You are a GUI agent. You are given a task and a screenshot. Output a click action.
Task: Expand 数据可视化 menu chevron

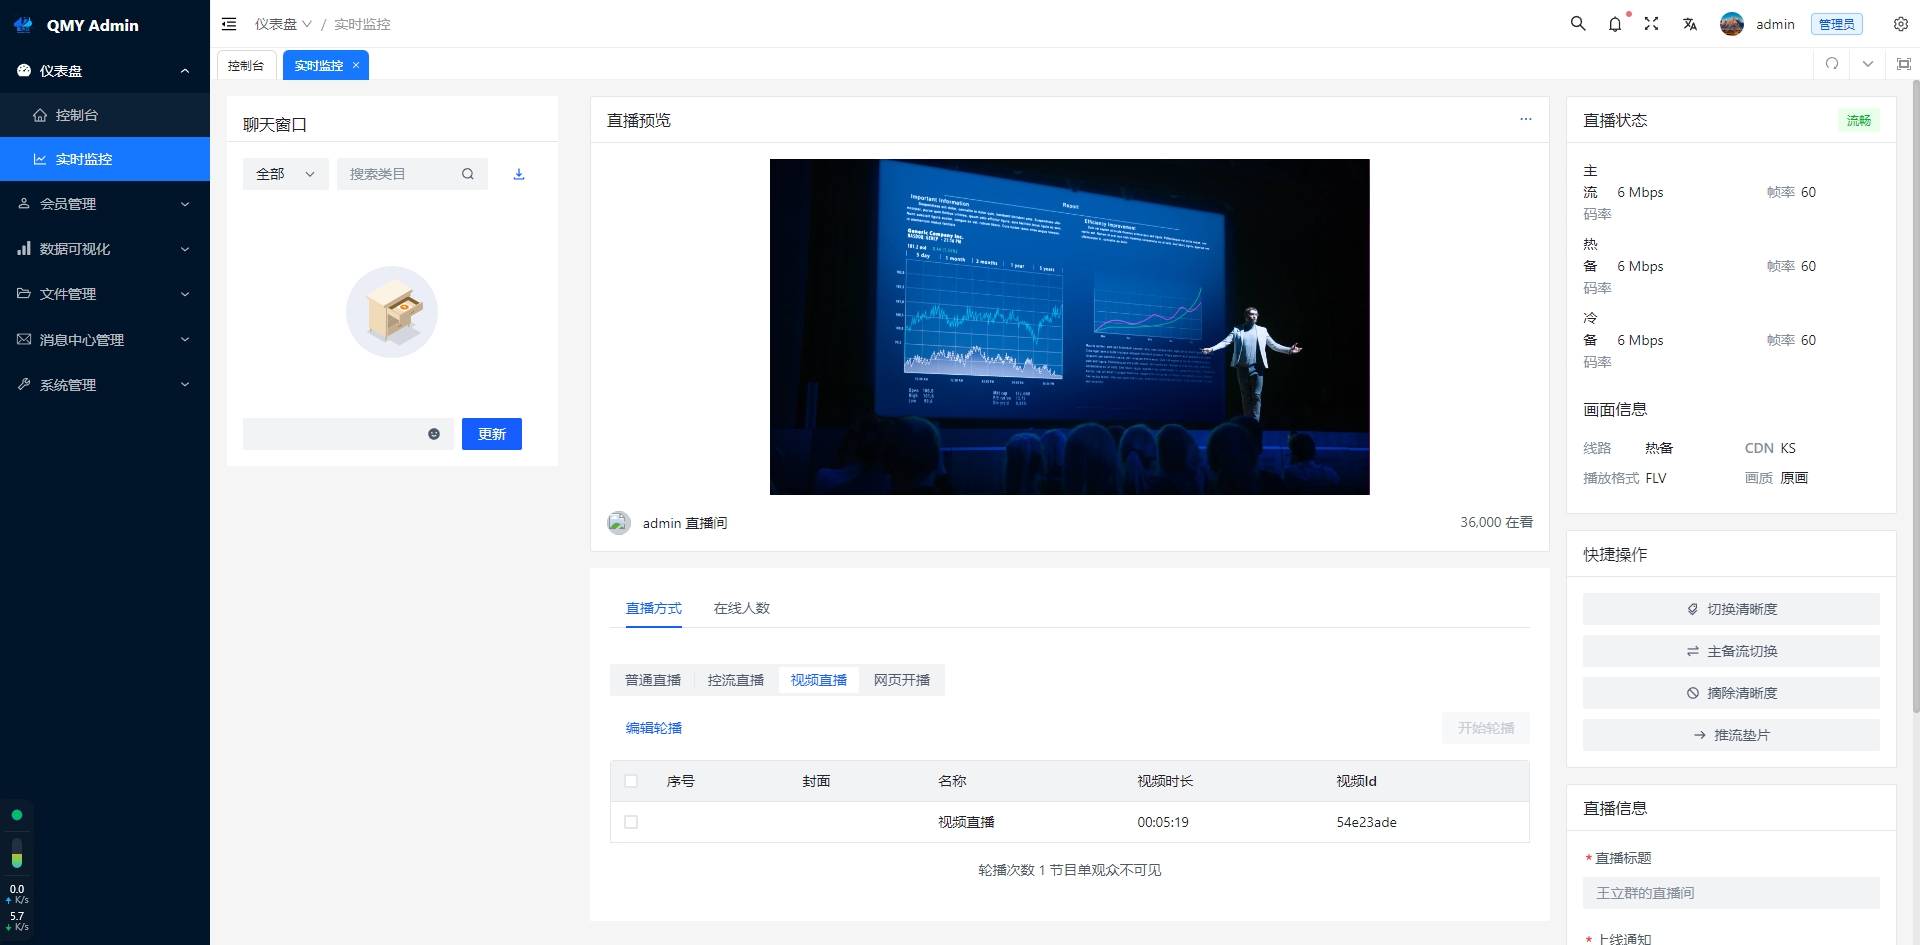click(x=185, y=249)
